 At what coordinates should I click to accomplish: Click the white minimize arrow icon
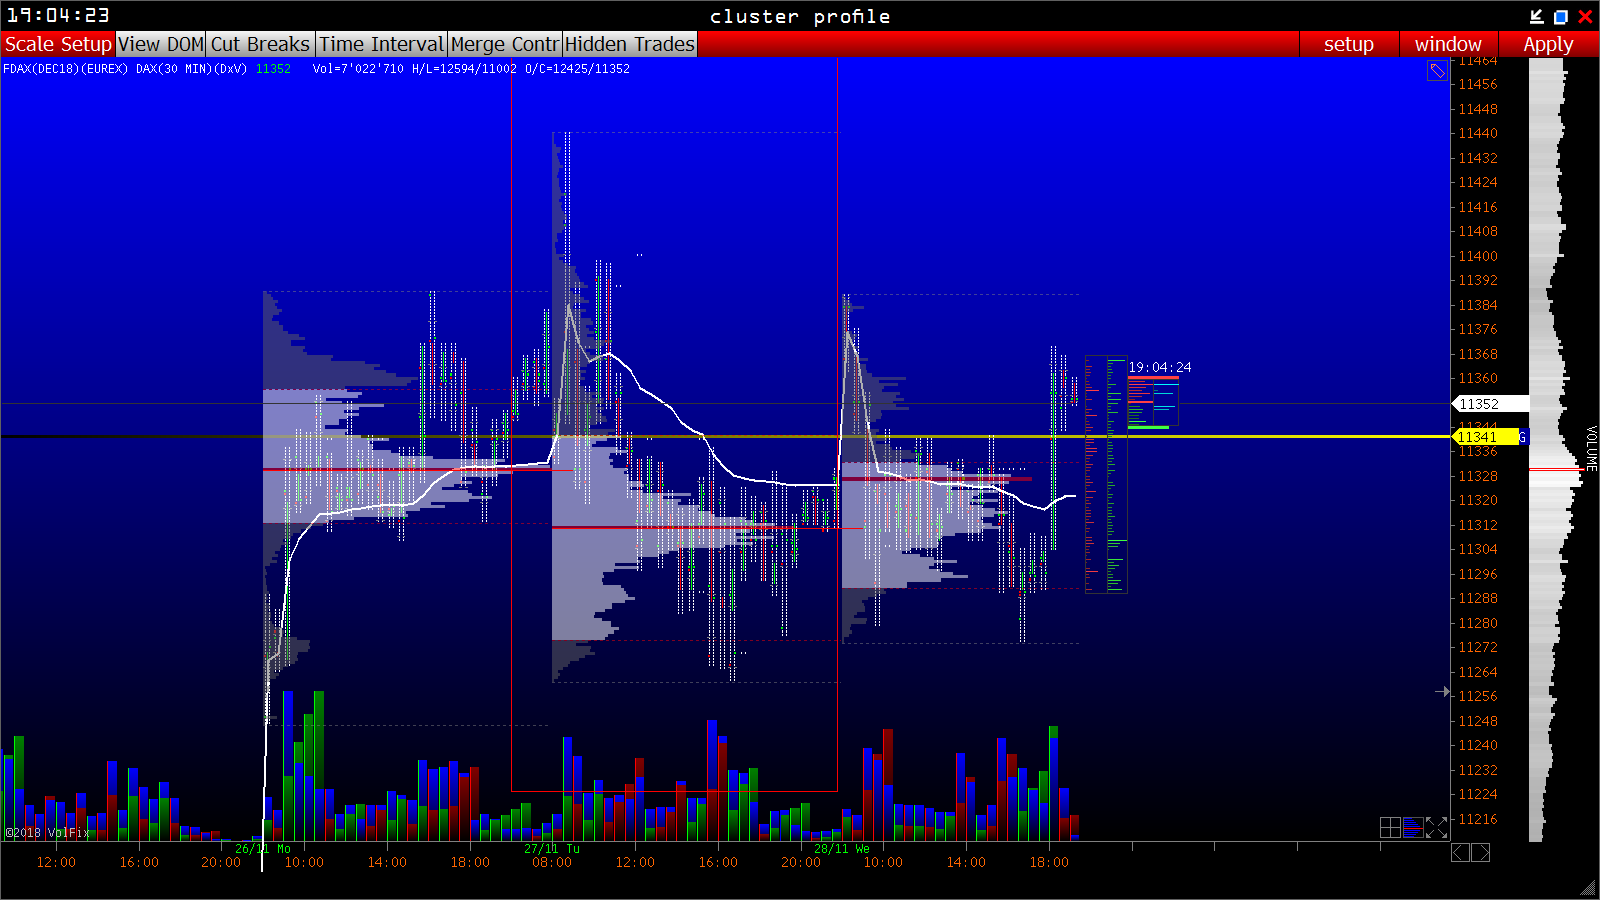pyautogui.click(x=1537, y=16)
